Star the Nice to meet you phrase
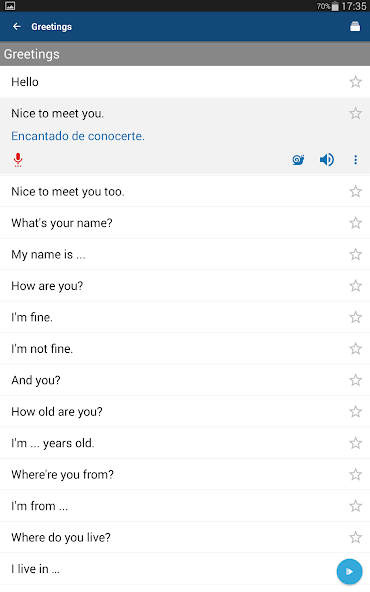This screenshot has height=592, width=370. (355, 113)
